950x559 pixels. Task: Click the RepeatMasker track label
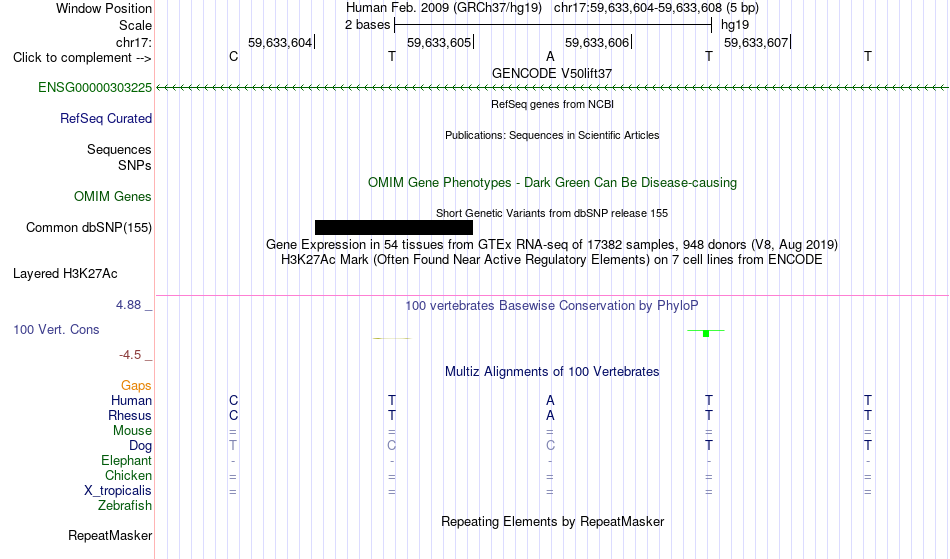tap(110, 535)
